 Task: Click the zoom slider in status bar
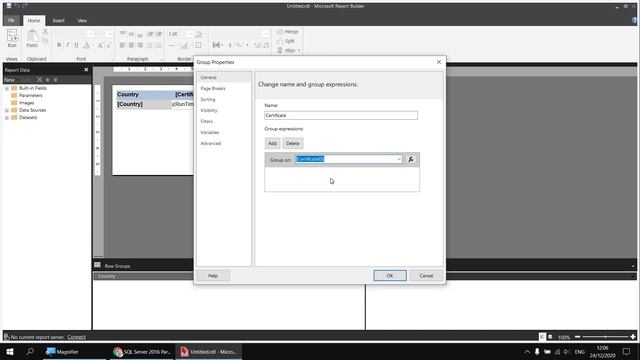pyautogui.click(x=605, y=337)
